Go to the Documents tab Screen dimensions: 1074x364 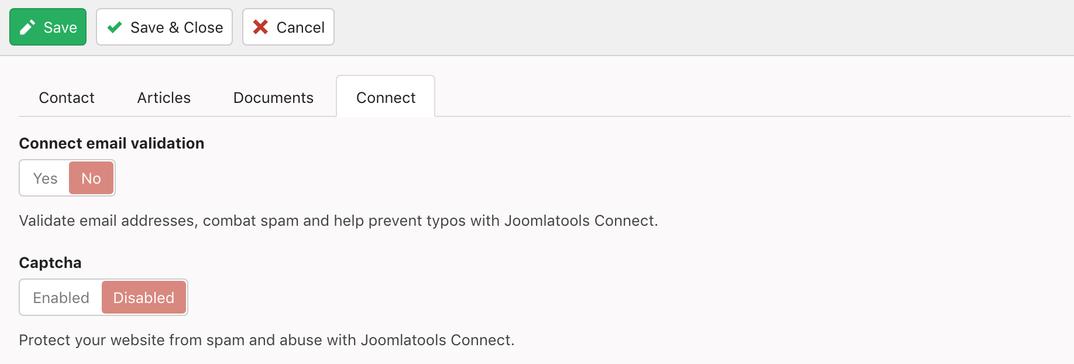(x=273, y=97)
